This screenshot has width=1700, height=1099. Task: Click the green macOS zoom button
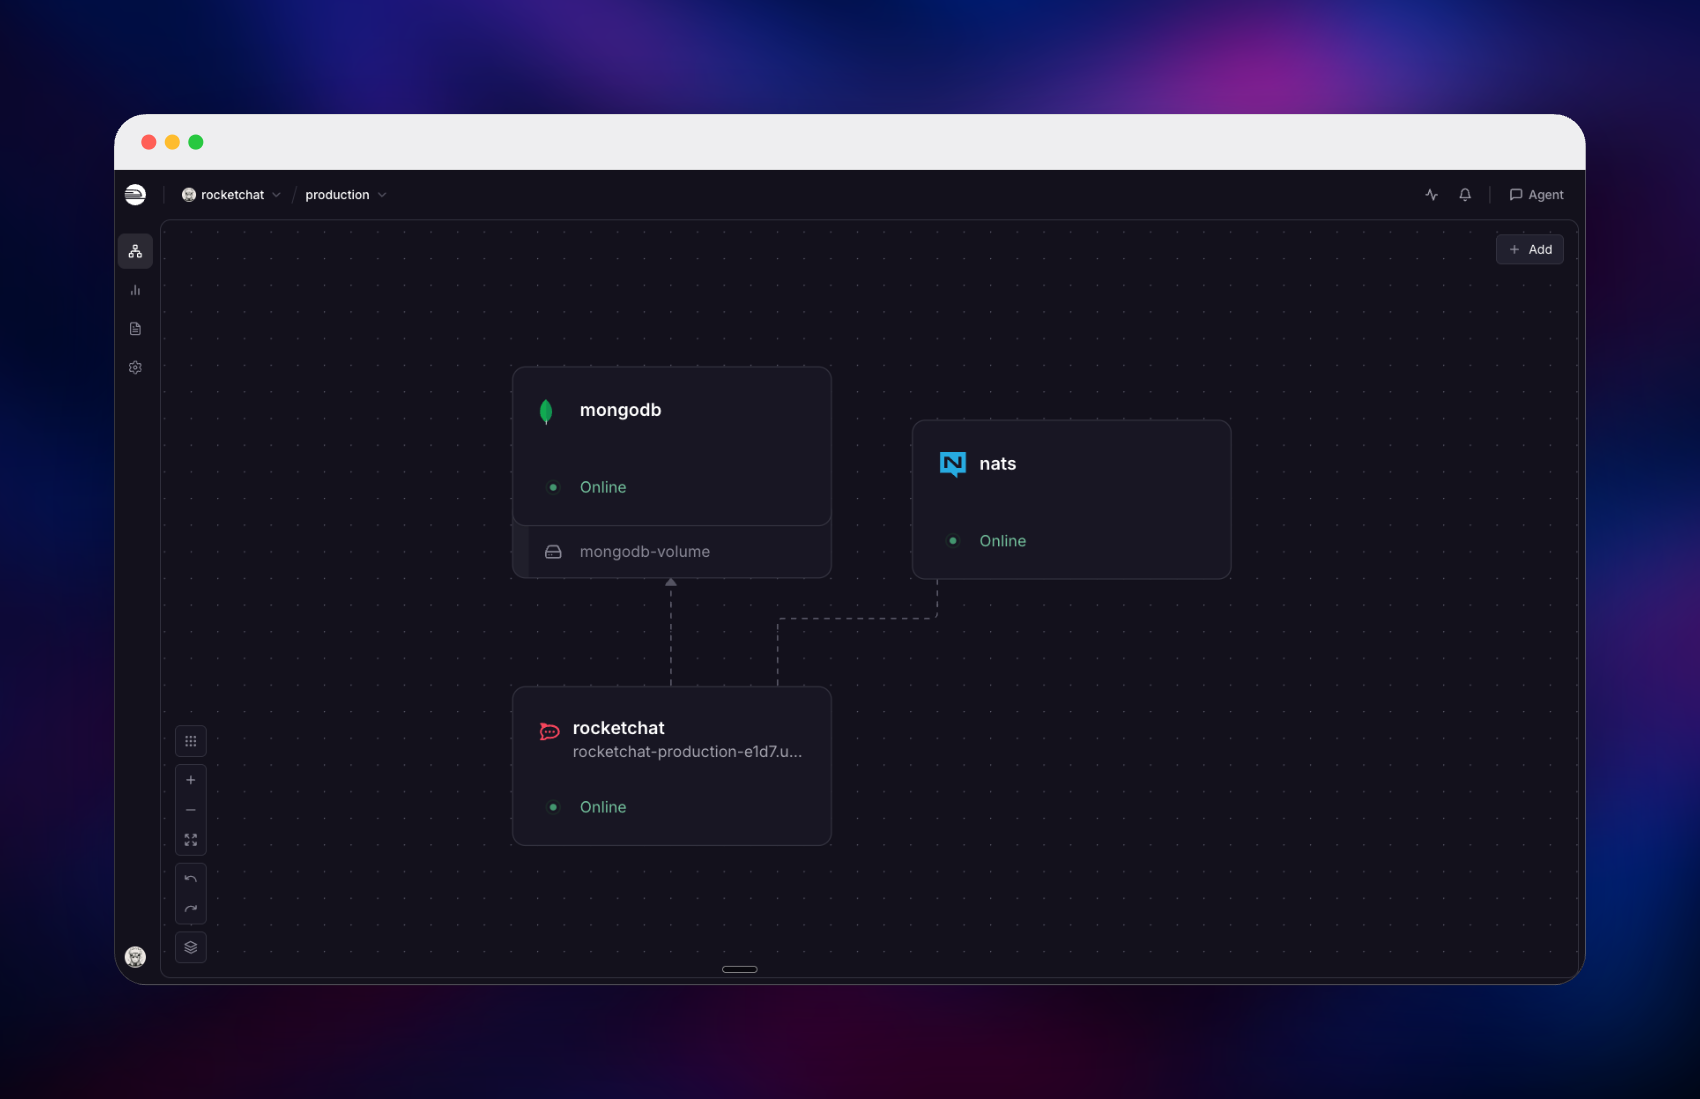tap(196, 142)
